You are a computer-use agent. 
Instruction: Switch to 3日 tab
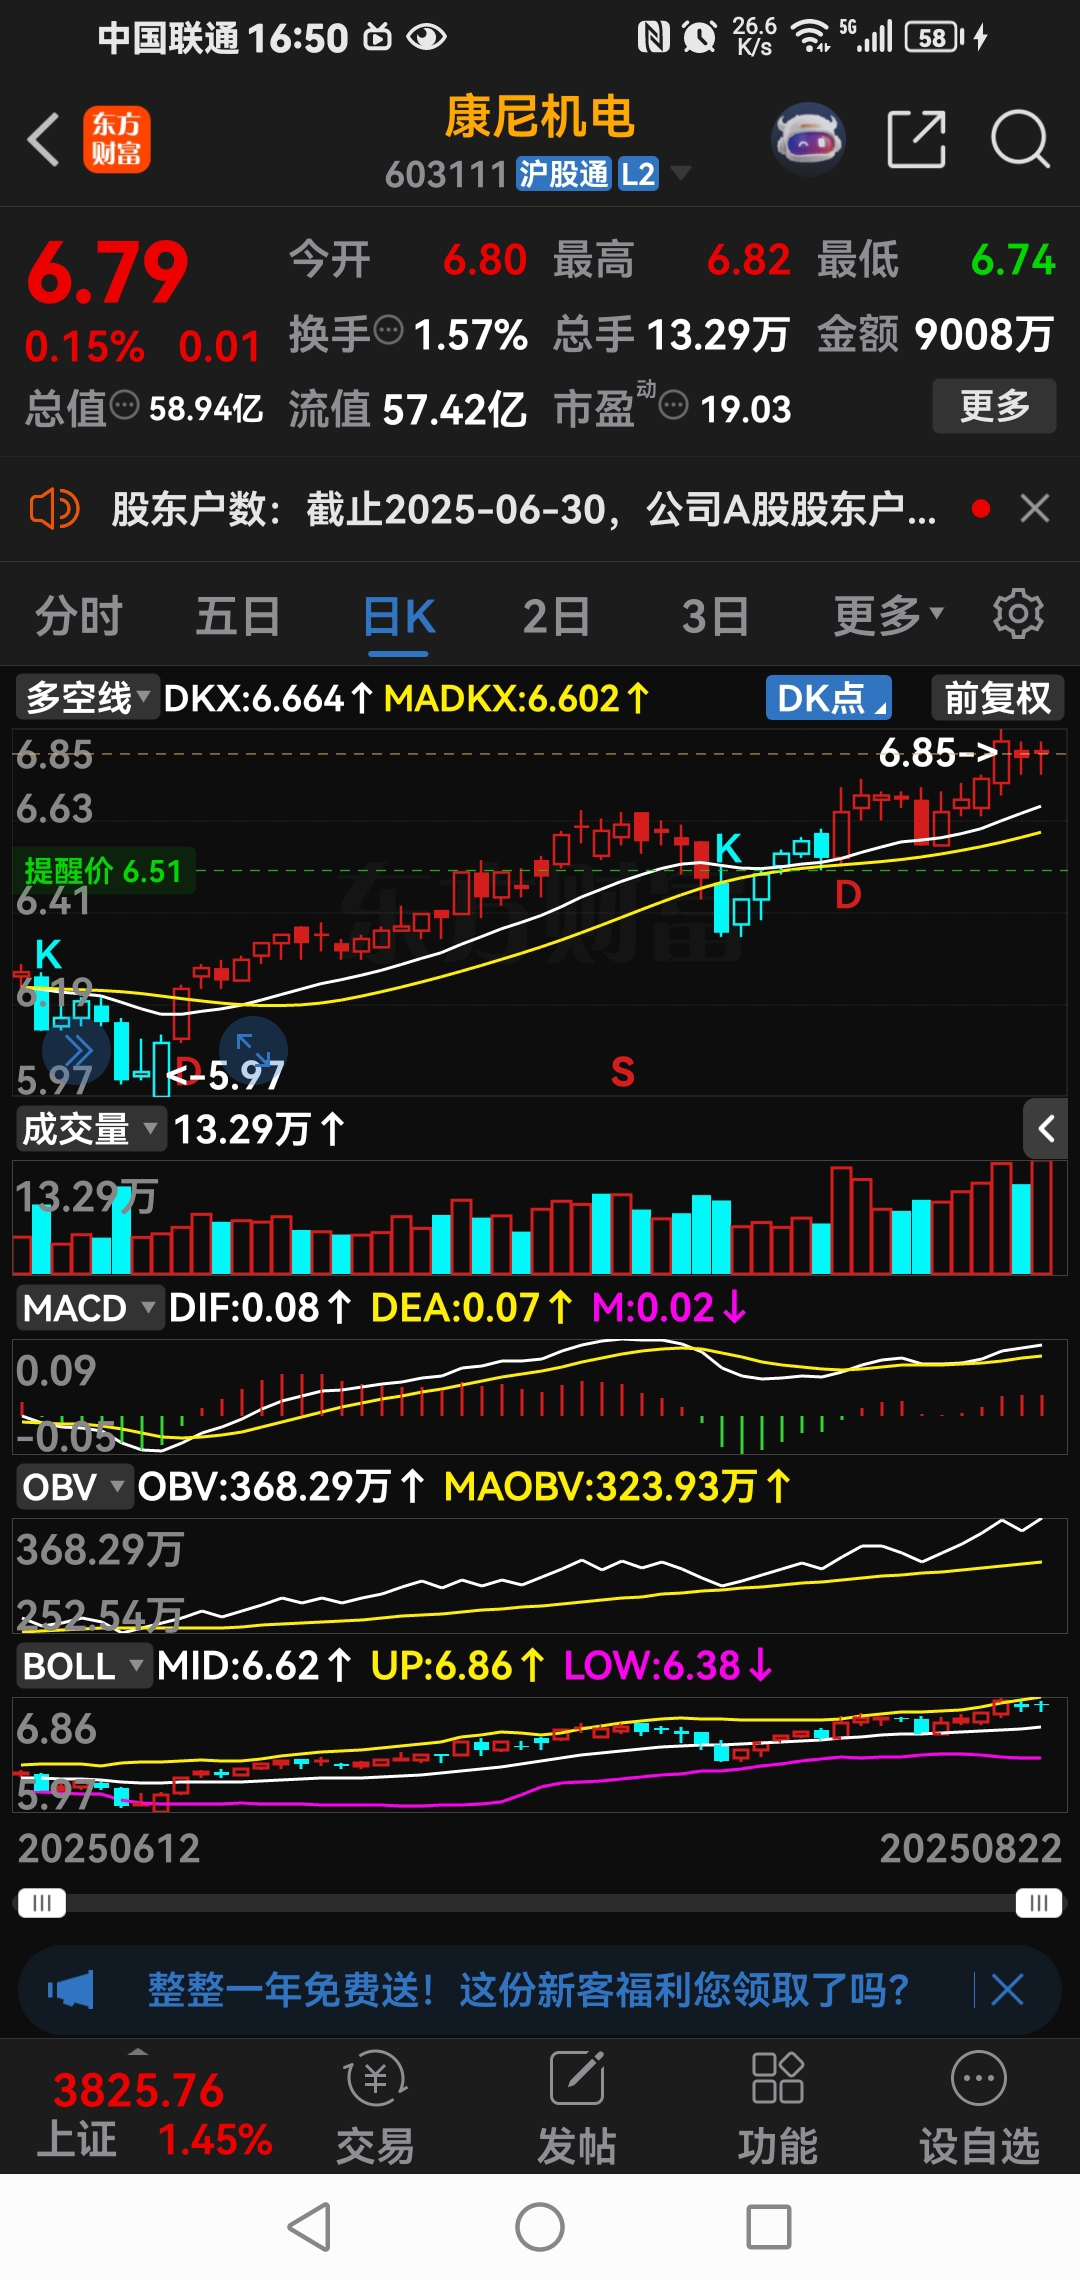715,615
